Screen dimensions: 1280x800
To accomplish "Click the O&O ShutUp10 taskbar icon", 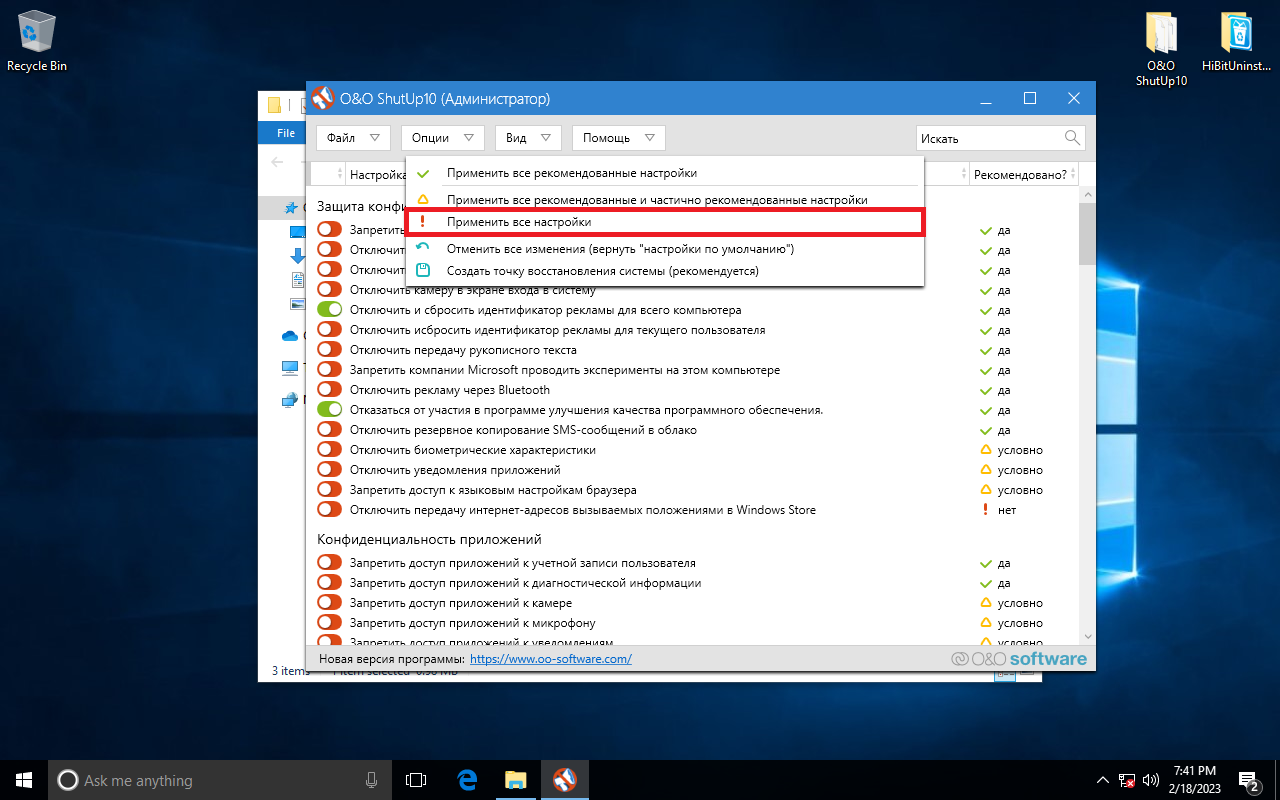I will point(564,780).
